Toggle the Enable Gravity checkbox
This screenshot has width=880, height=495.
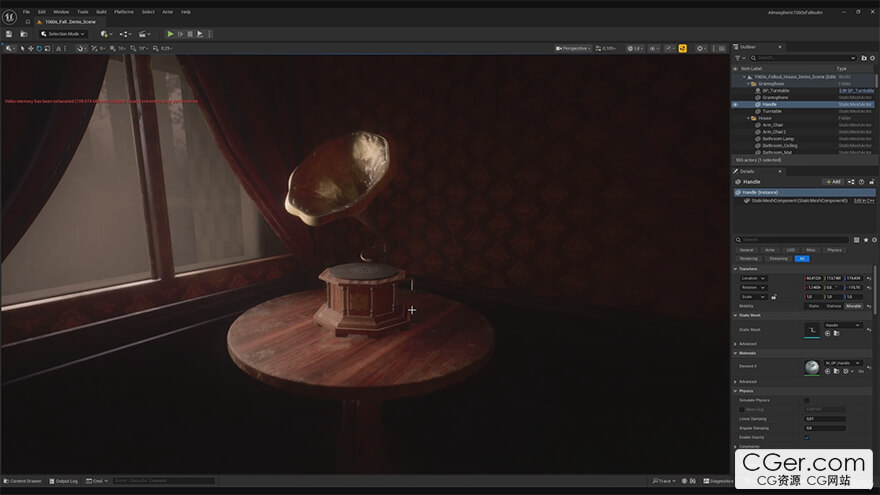point(807,437)
